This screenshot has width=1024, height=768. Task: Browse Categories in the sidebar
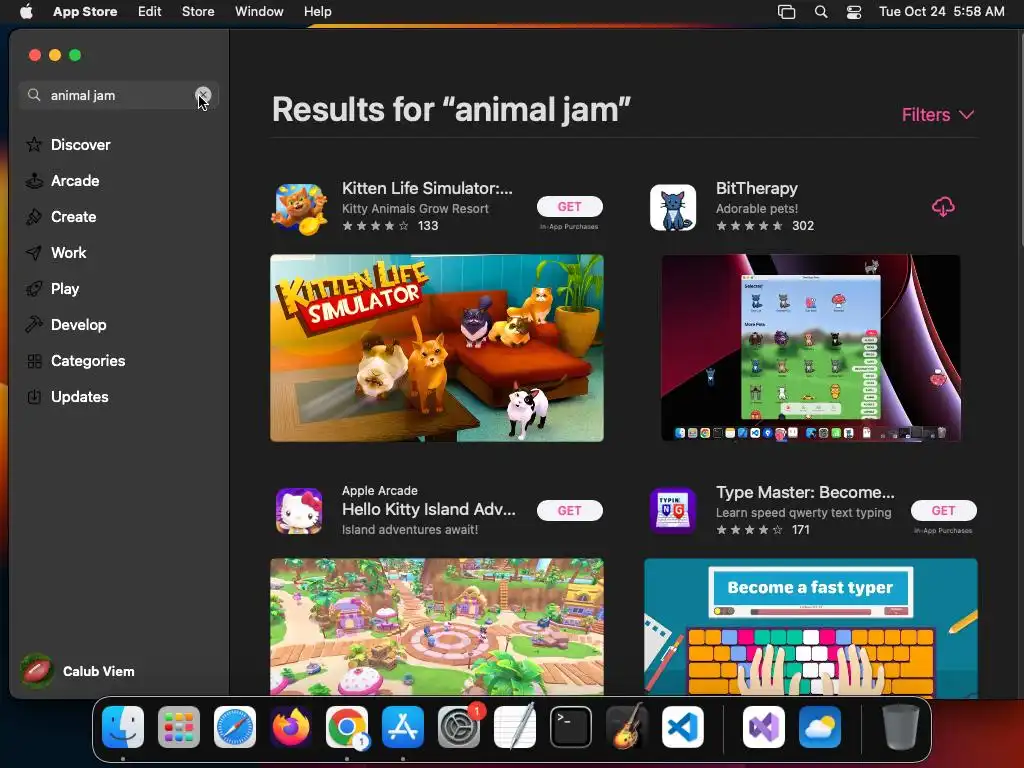(88, 360)
